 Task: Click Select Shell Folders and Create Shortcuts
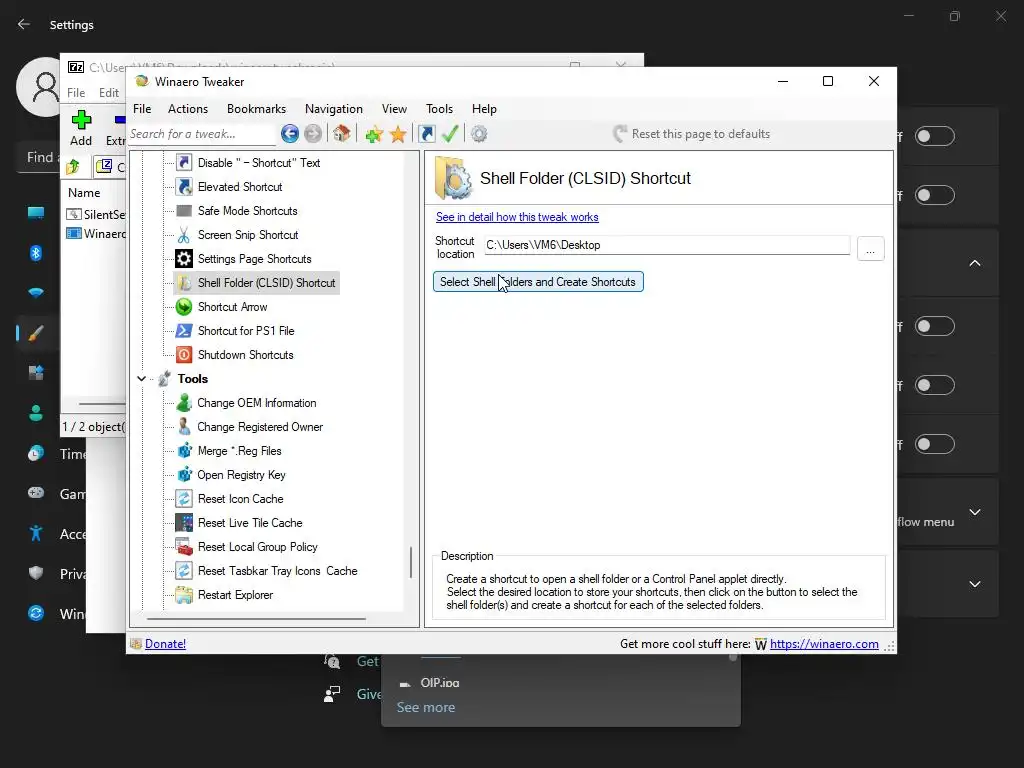[538, 282]
